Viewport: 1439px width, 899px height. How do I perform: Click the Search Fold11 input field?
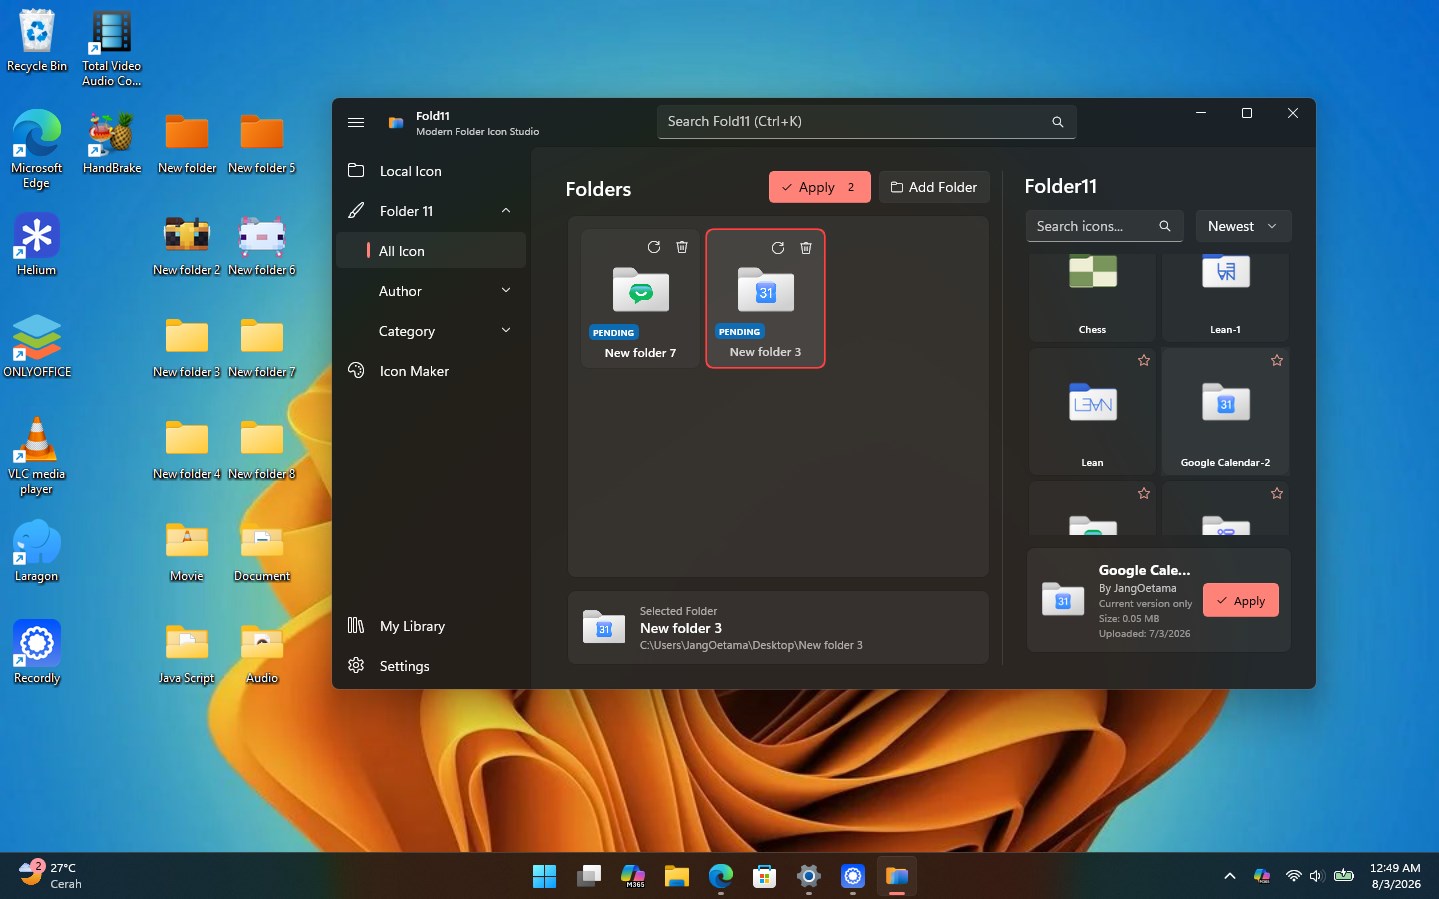coord(866,122)
